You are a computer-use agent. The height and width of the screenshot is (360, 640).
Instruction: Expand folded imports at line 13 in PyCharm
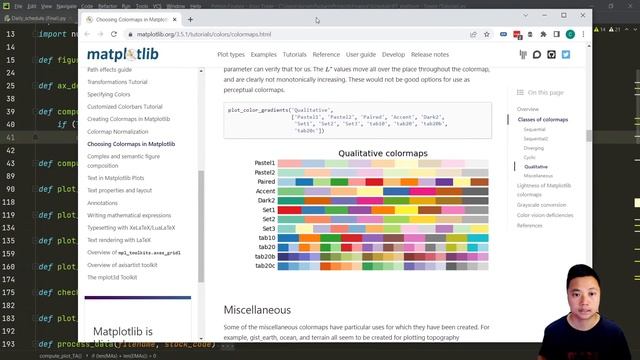pos(35,34)
